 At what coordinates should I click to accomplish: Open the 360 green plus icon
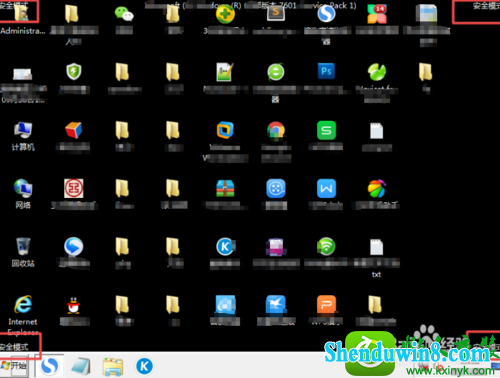click(x=225, y=15)
